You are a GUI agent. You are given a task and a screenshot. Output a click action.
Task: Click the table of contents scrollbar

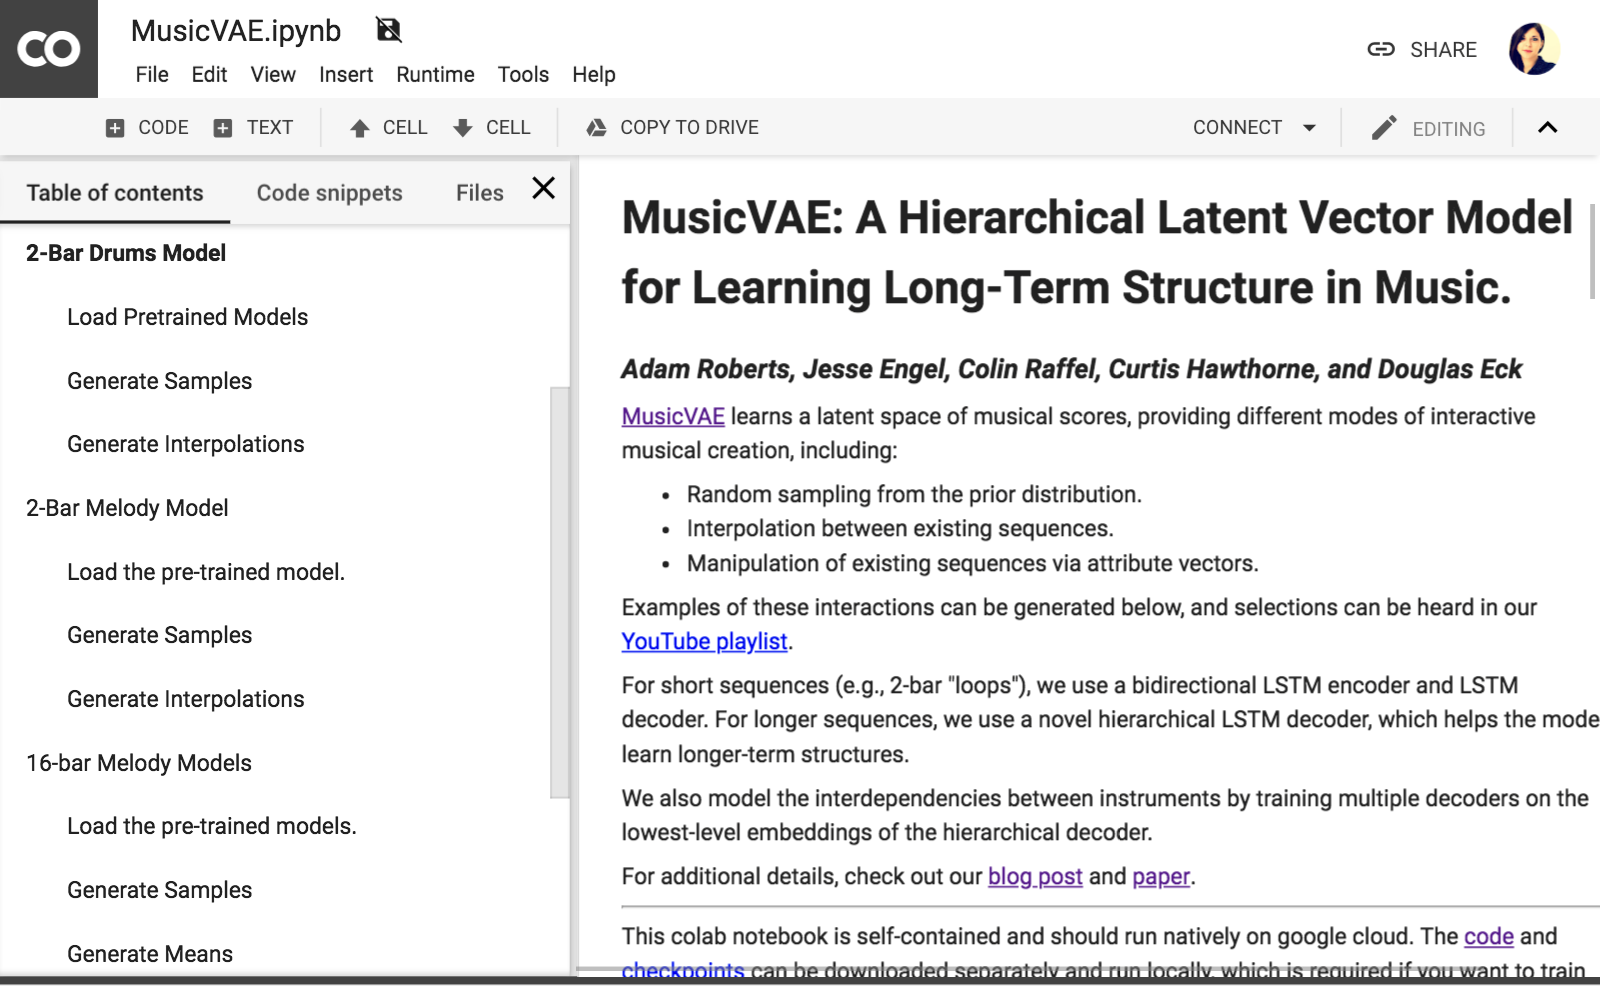click(x=559, y=590)
